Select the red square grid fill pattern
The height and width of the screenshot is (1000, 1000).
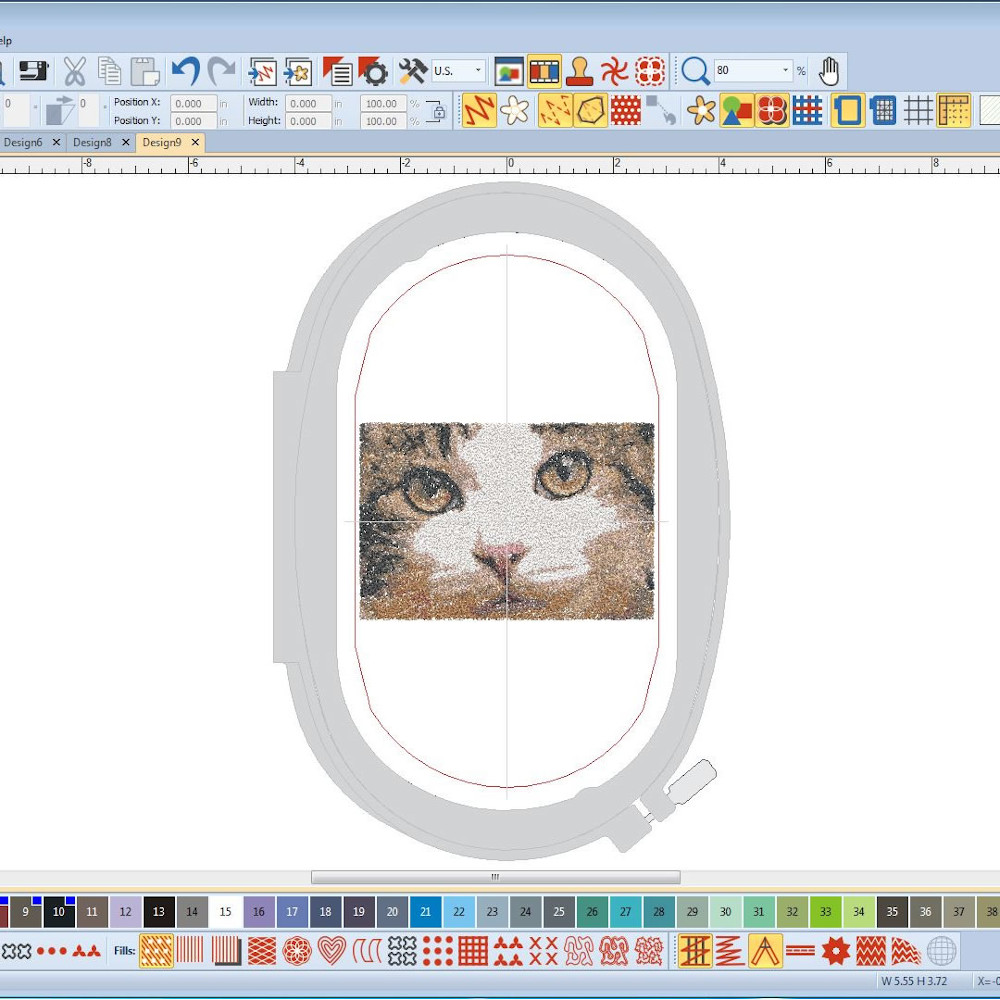pyautogui.click(x=473, y=951)
